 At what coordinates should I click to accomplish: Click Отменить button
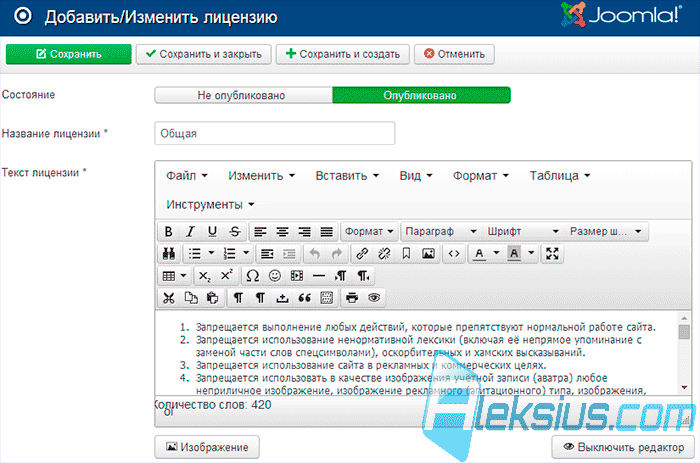454,54
